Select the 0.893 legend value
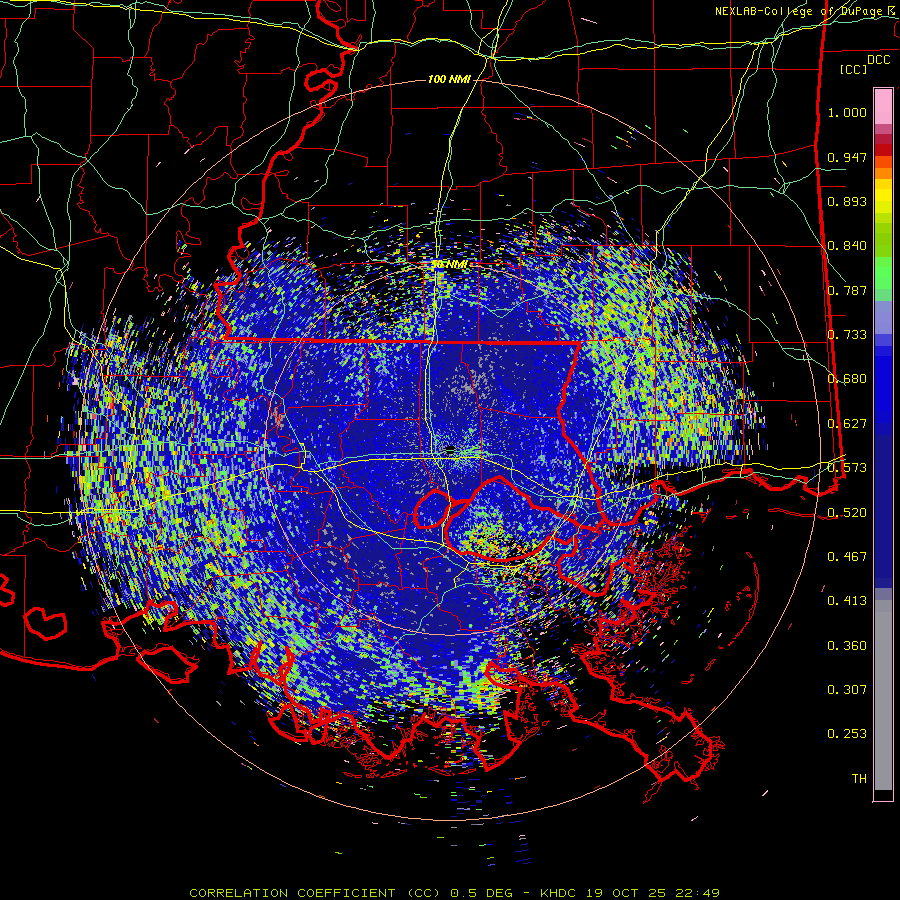Image resolution: width=900 pixels, height=900 pixels. point(847,201)
